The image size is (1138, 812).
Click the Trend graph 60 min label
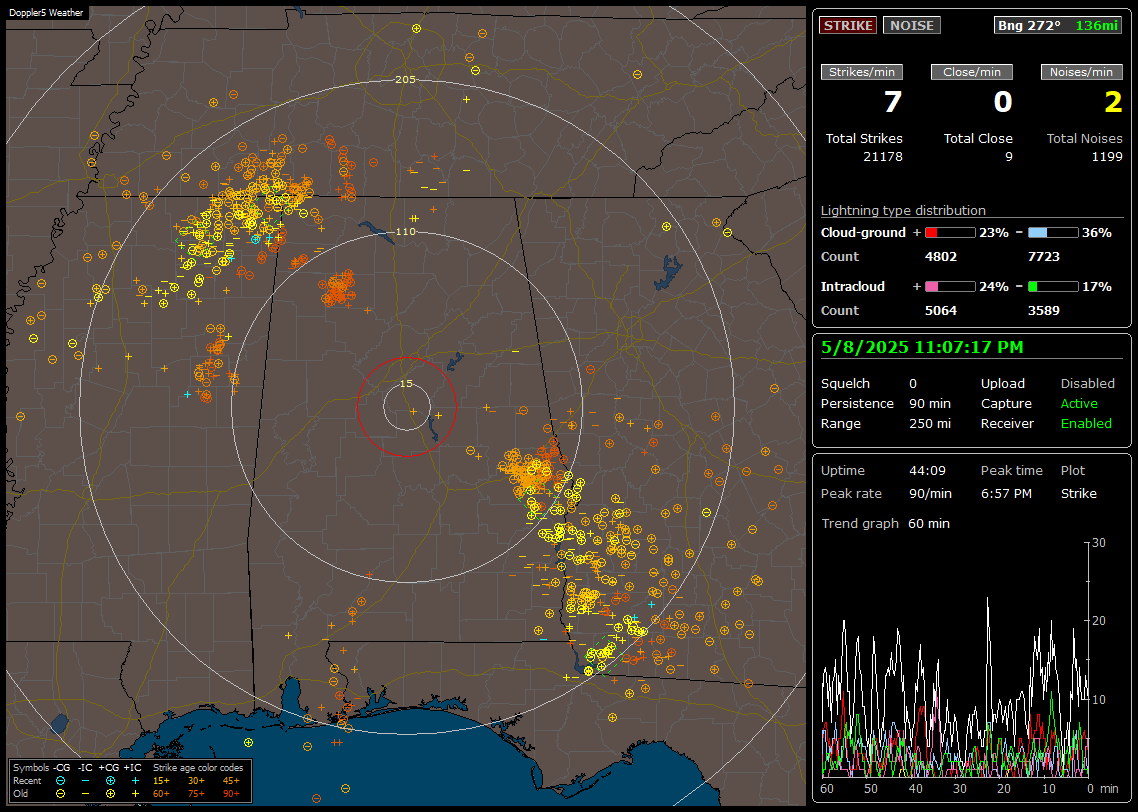click(x=885, y=524)
